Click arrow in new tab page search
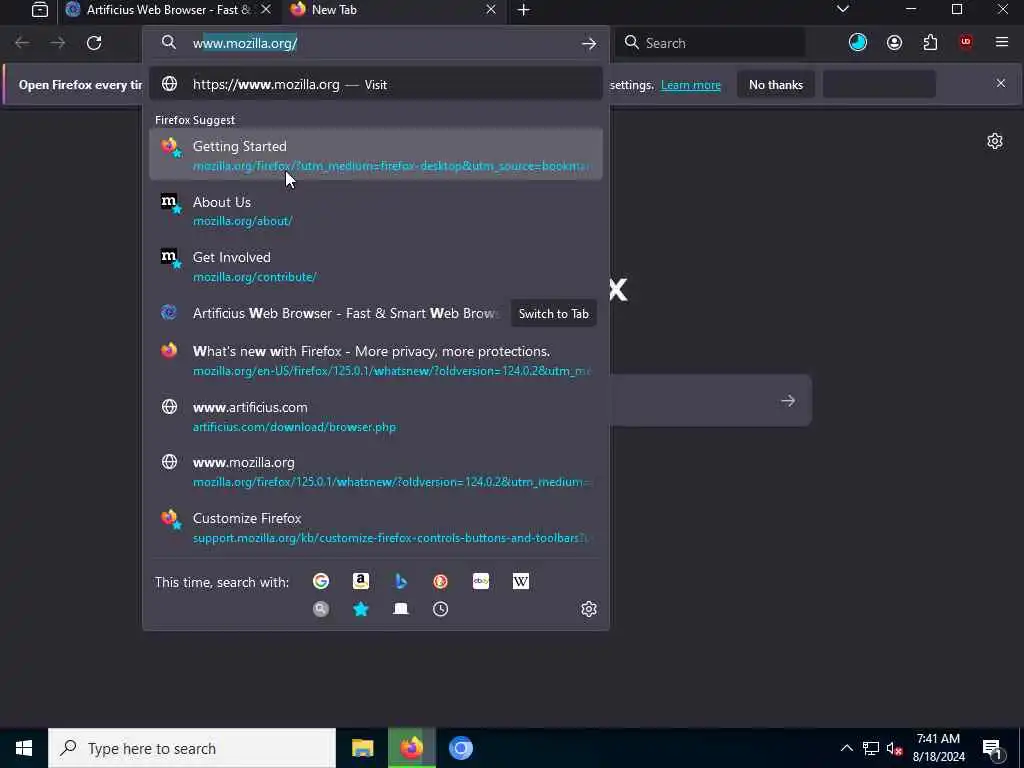Image resolution: width=1024 pixels, height=768 pixels. pos(788,400)
